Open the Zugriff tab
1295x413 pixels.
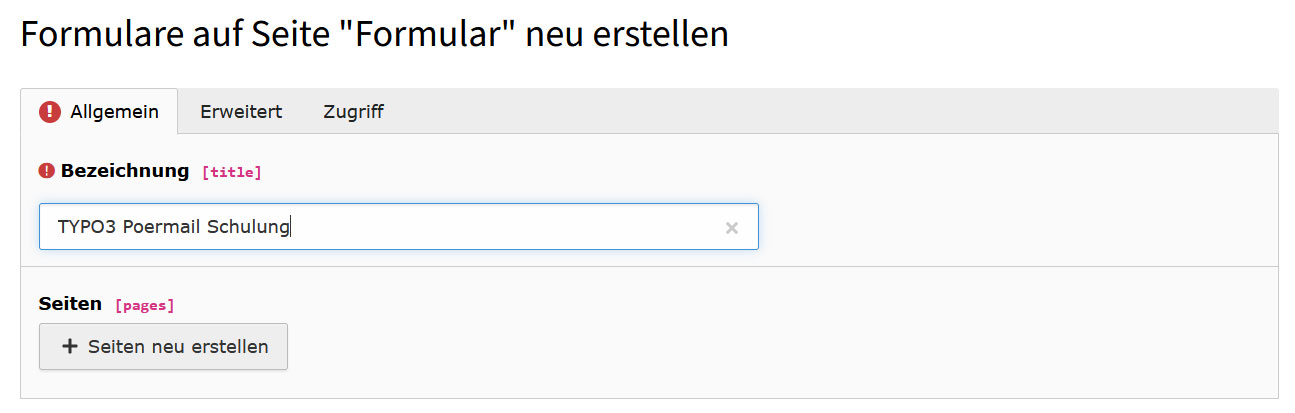tap(353, 112)
